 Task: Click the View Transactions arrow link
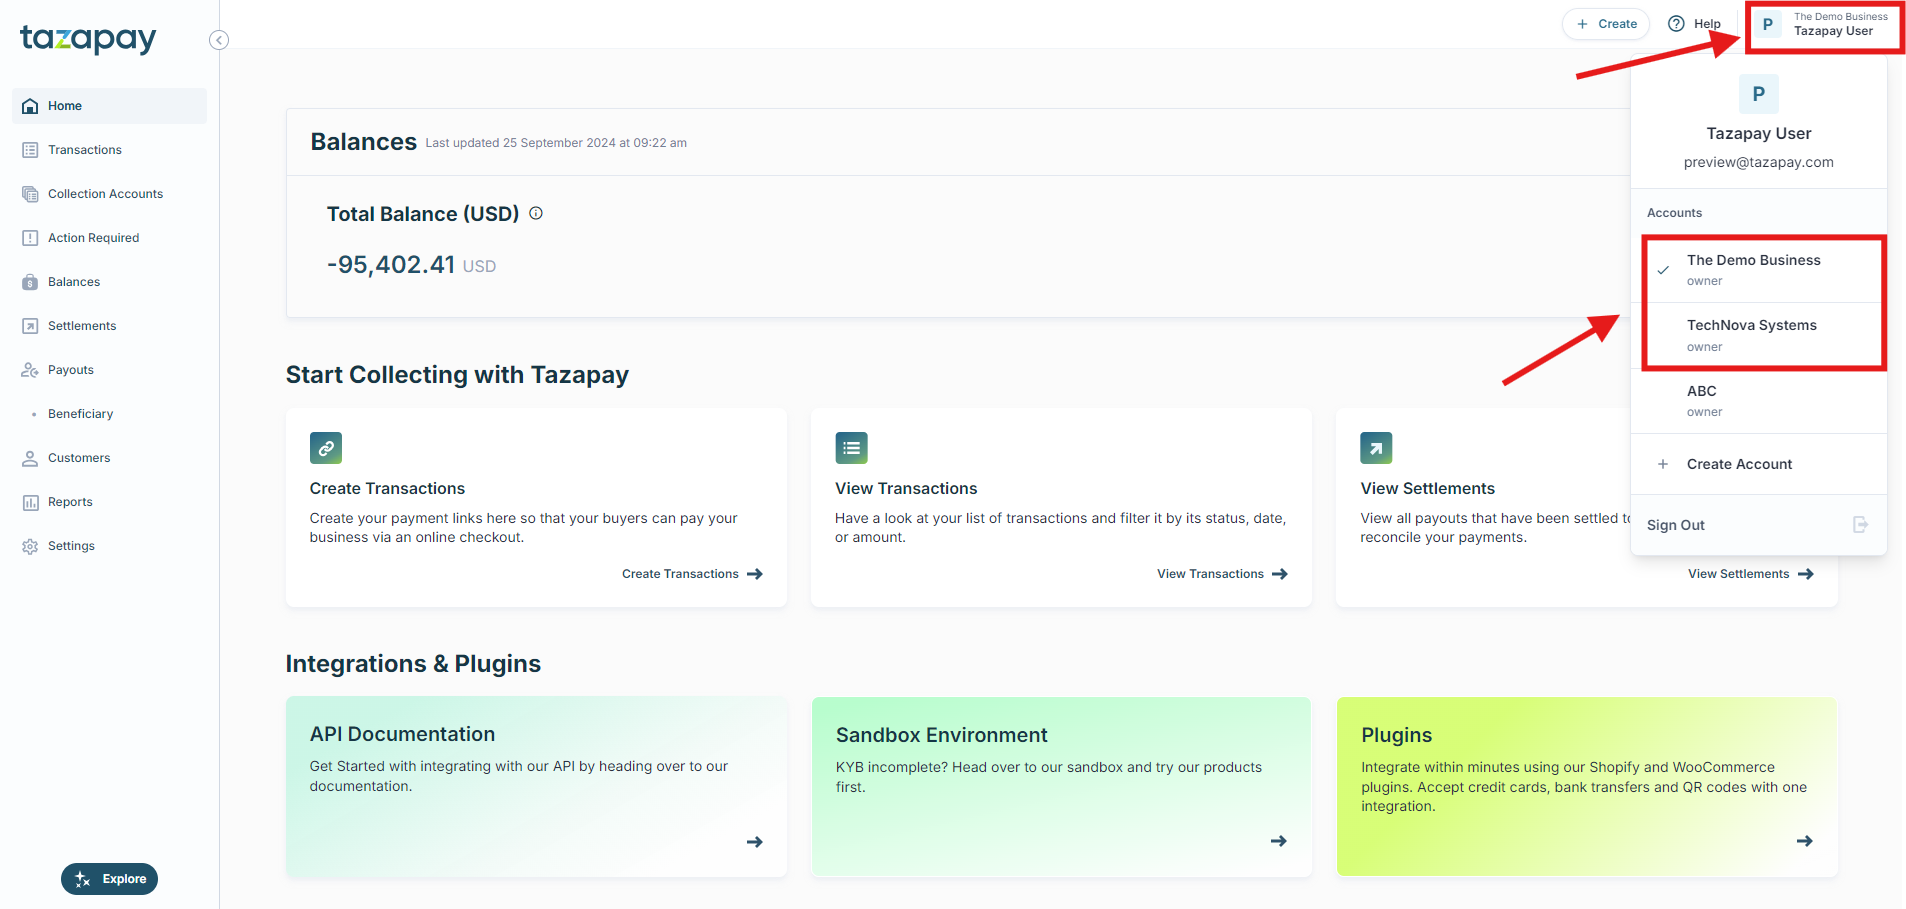click(1222, 574)
